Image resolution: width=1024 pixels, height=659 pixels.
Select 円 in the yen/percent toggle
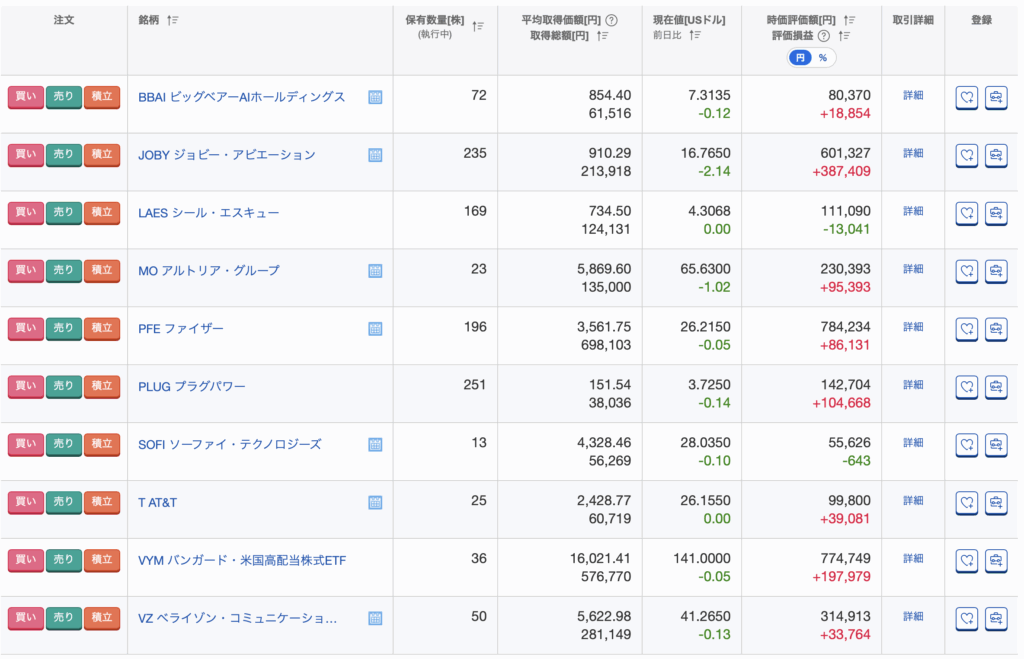(800, 58)
